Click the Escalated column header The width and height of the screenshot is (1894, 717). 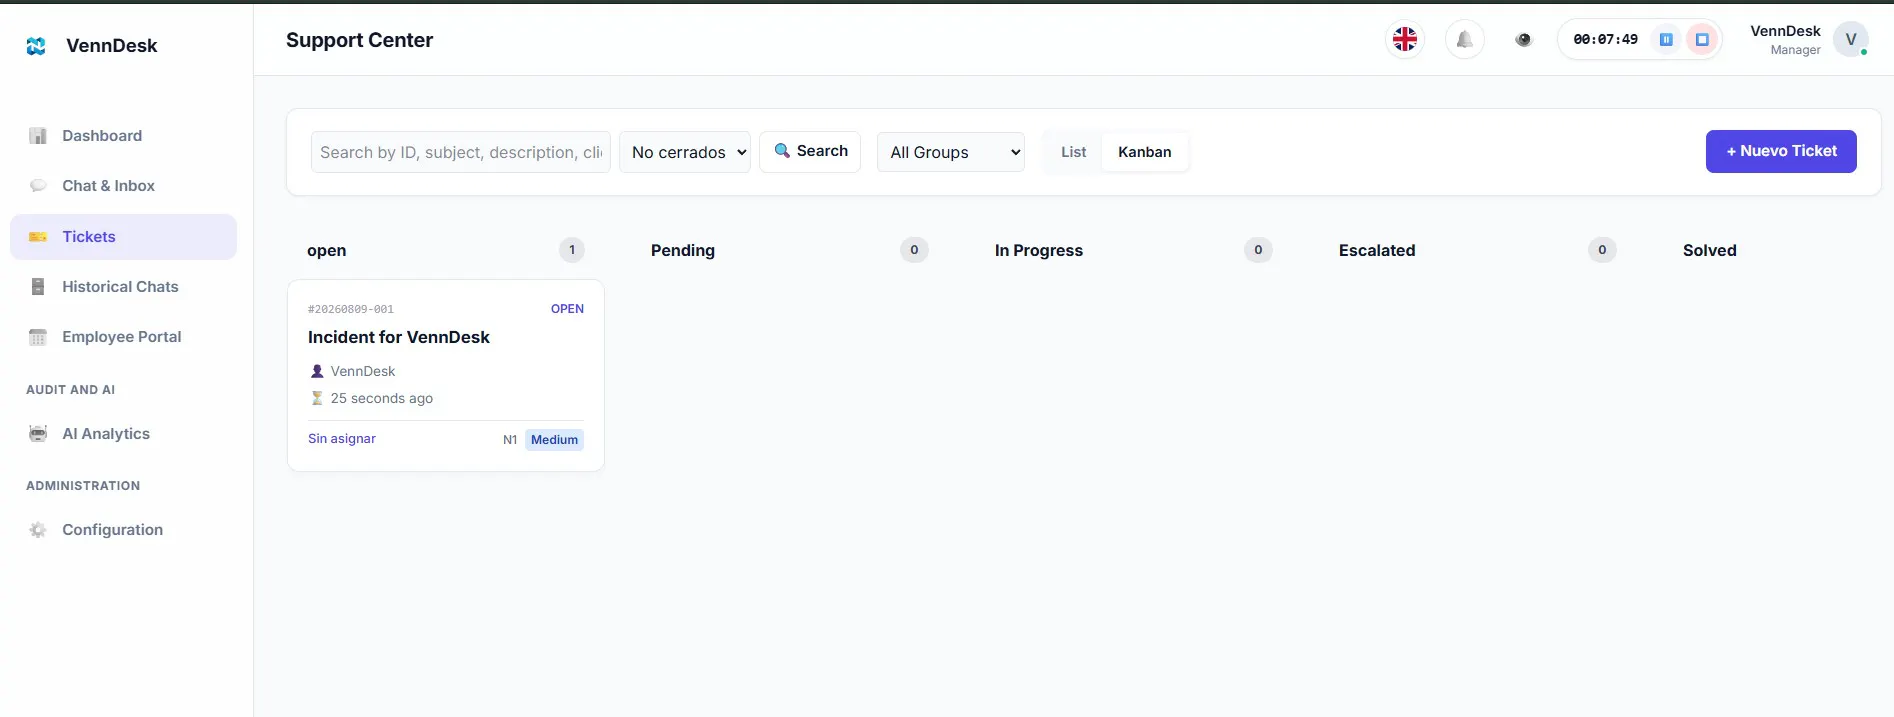coord(1377,251)
